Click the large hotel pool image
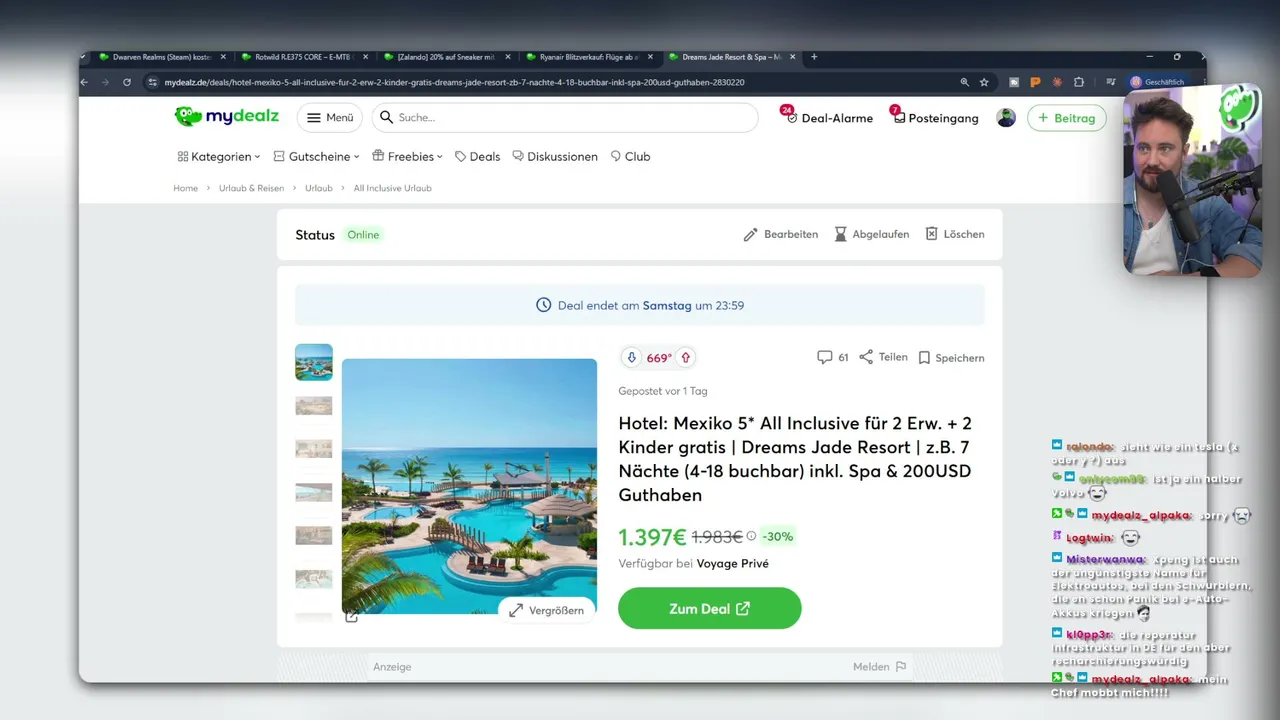The image size is (1280, 720). (469, 486)
